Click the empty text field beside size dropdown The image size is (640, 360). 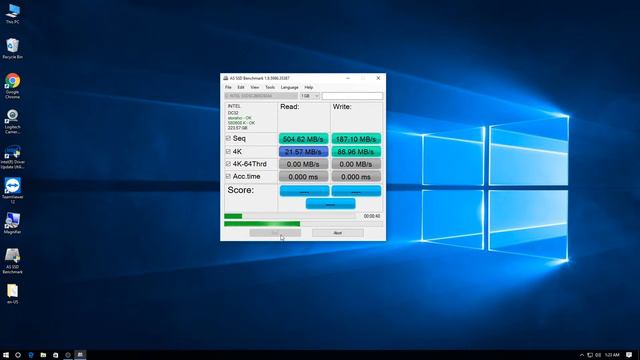(353, 96)
